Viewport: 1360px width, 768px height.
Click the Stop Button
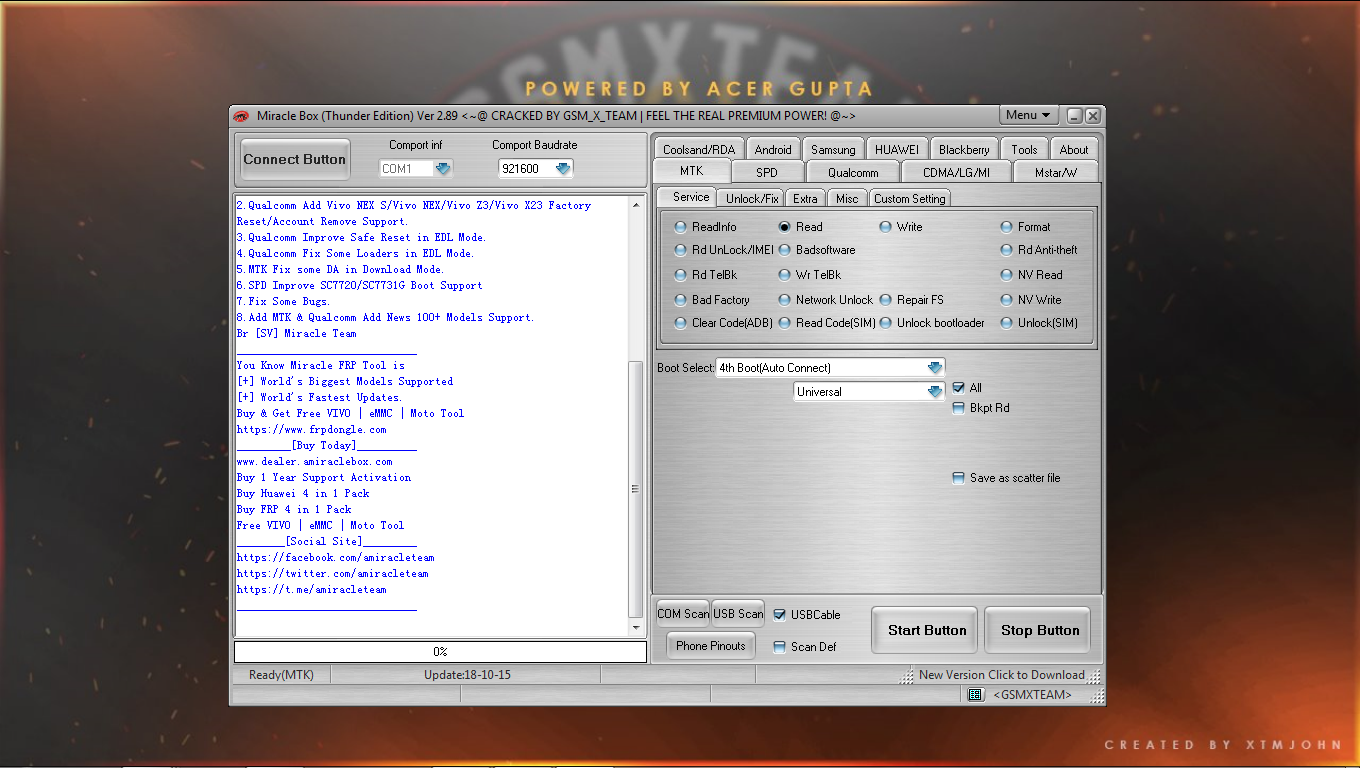[x=1040, y=630]
